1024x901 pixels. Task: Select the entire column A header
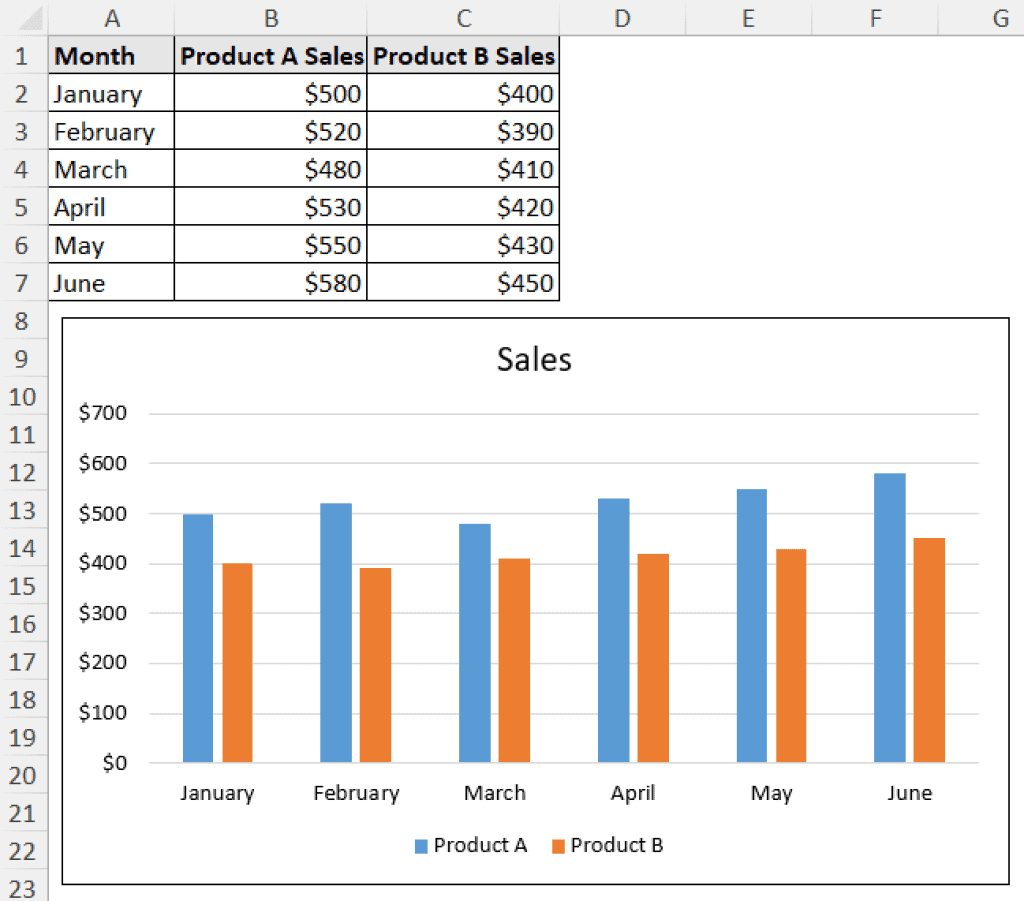[x=111, y=17]
